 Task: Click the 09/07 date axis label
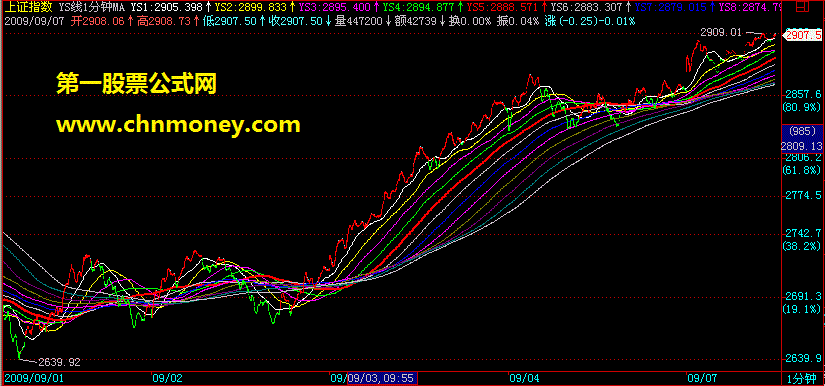point(702,378)
